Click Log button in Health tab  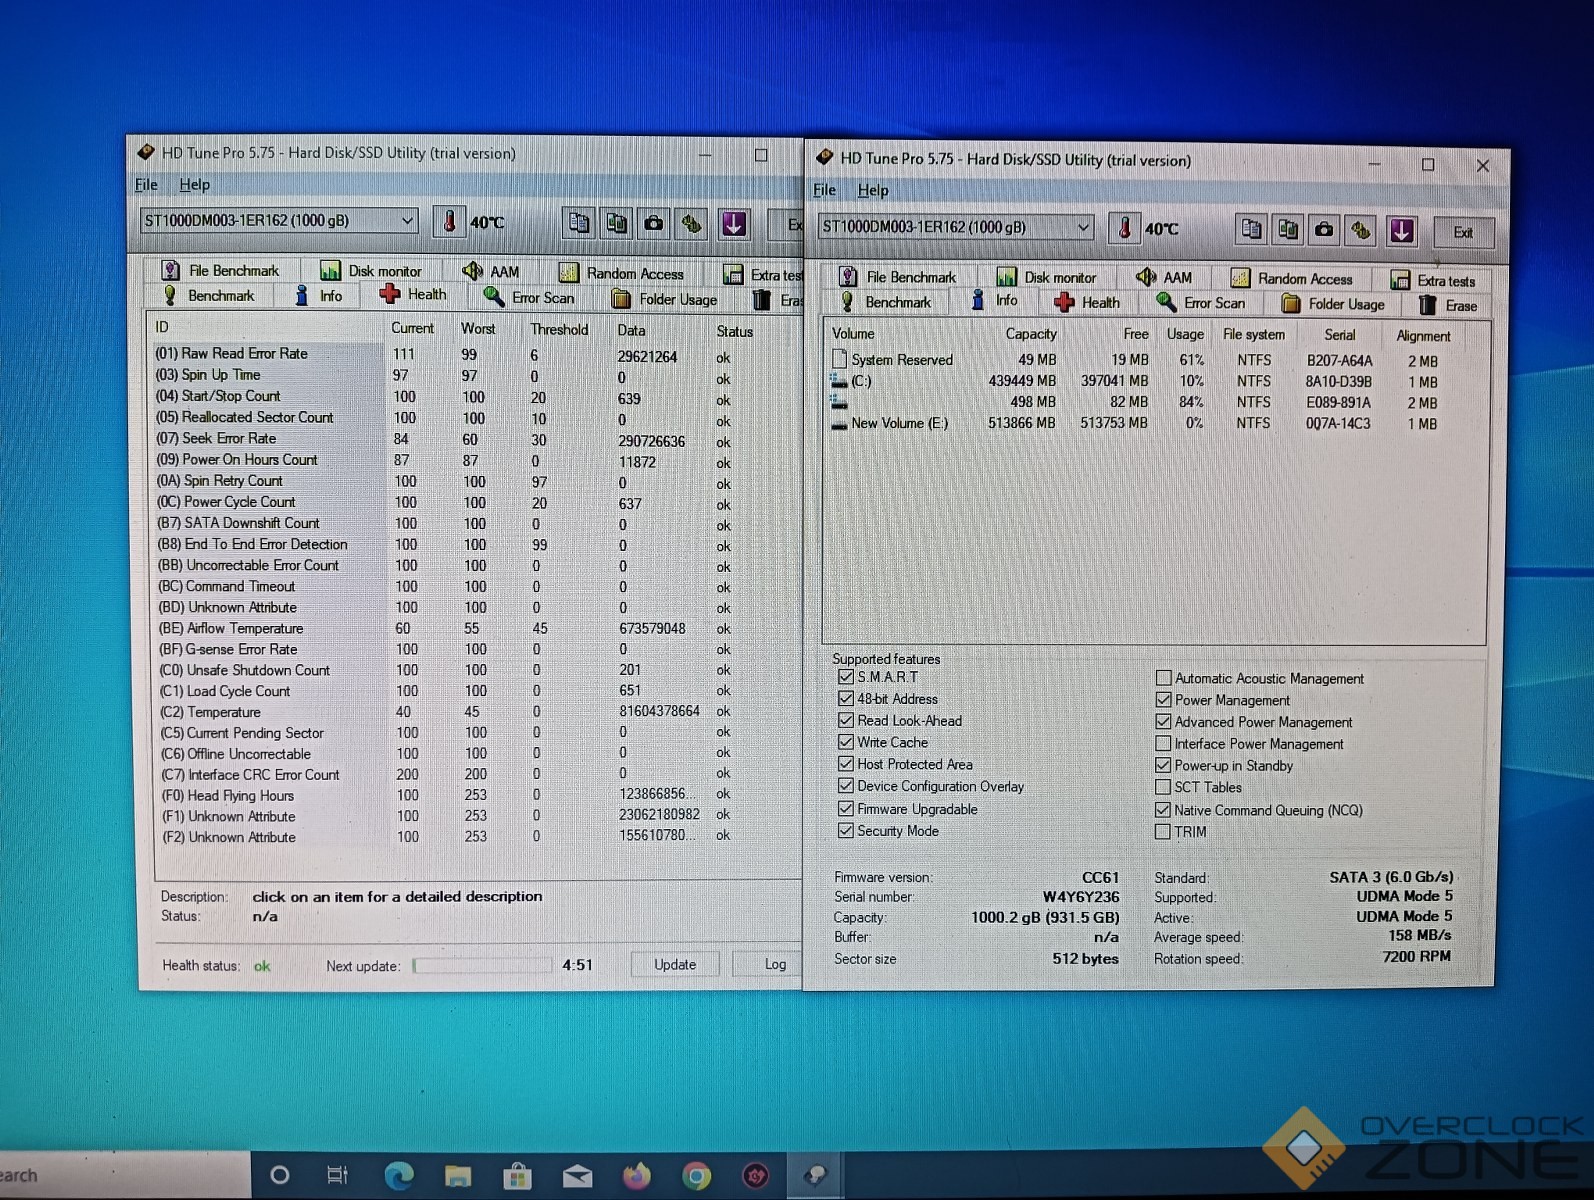coord(768,965)
